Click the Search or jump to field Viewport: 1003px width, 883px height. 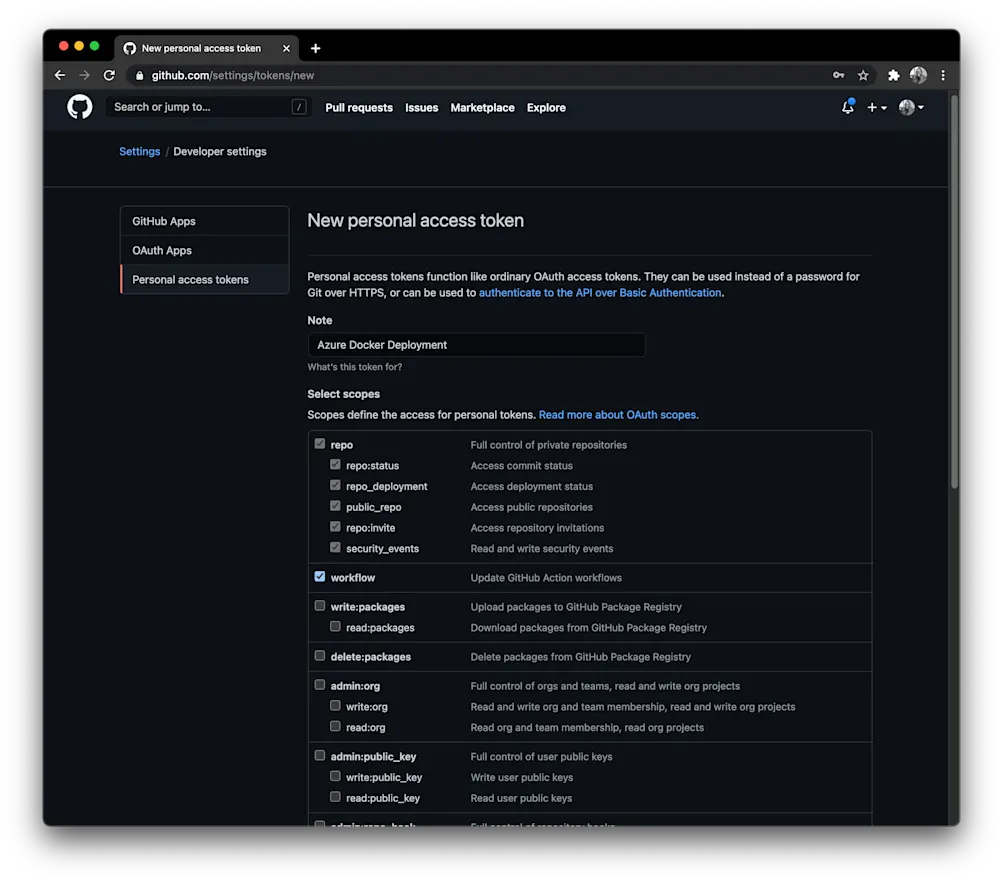point(209,107)
